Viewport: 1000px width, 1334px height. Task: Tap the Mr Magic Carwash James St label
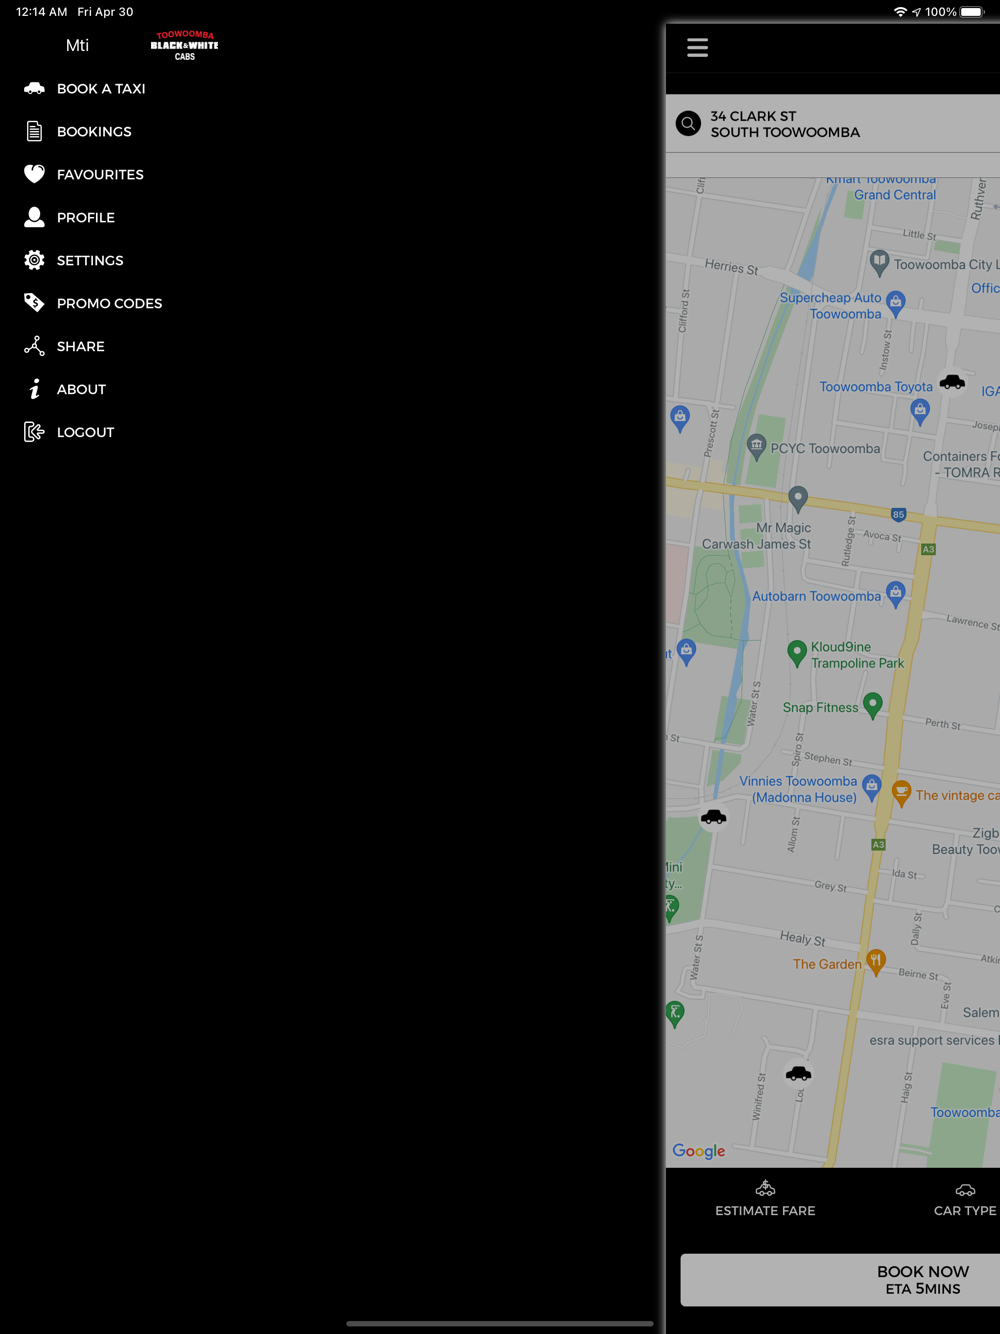(x=757, y=536)
